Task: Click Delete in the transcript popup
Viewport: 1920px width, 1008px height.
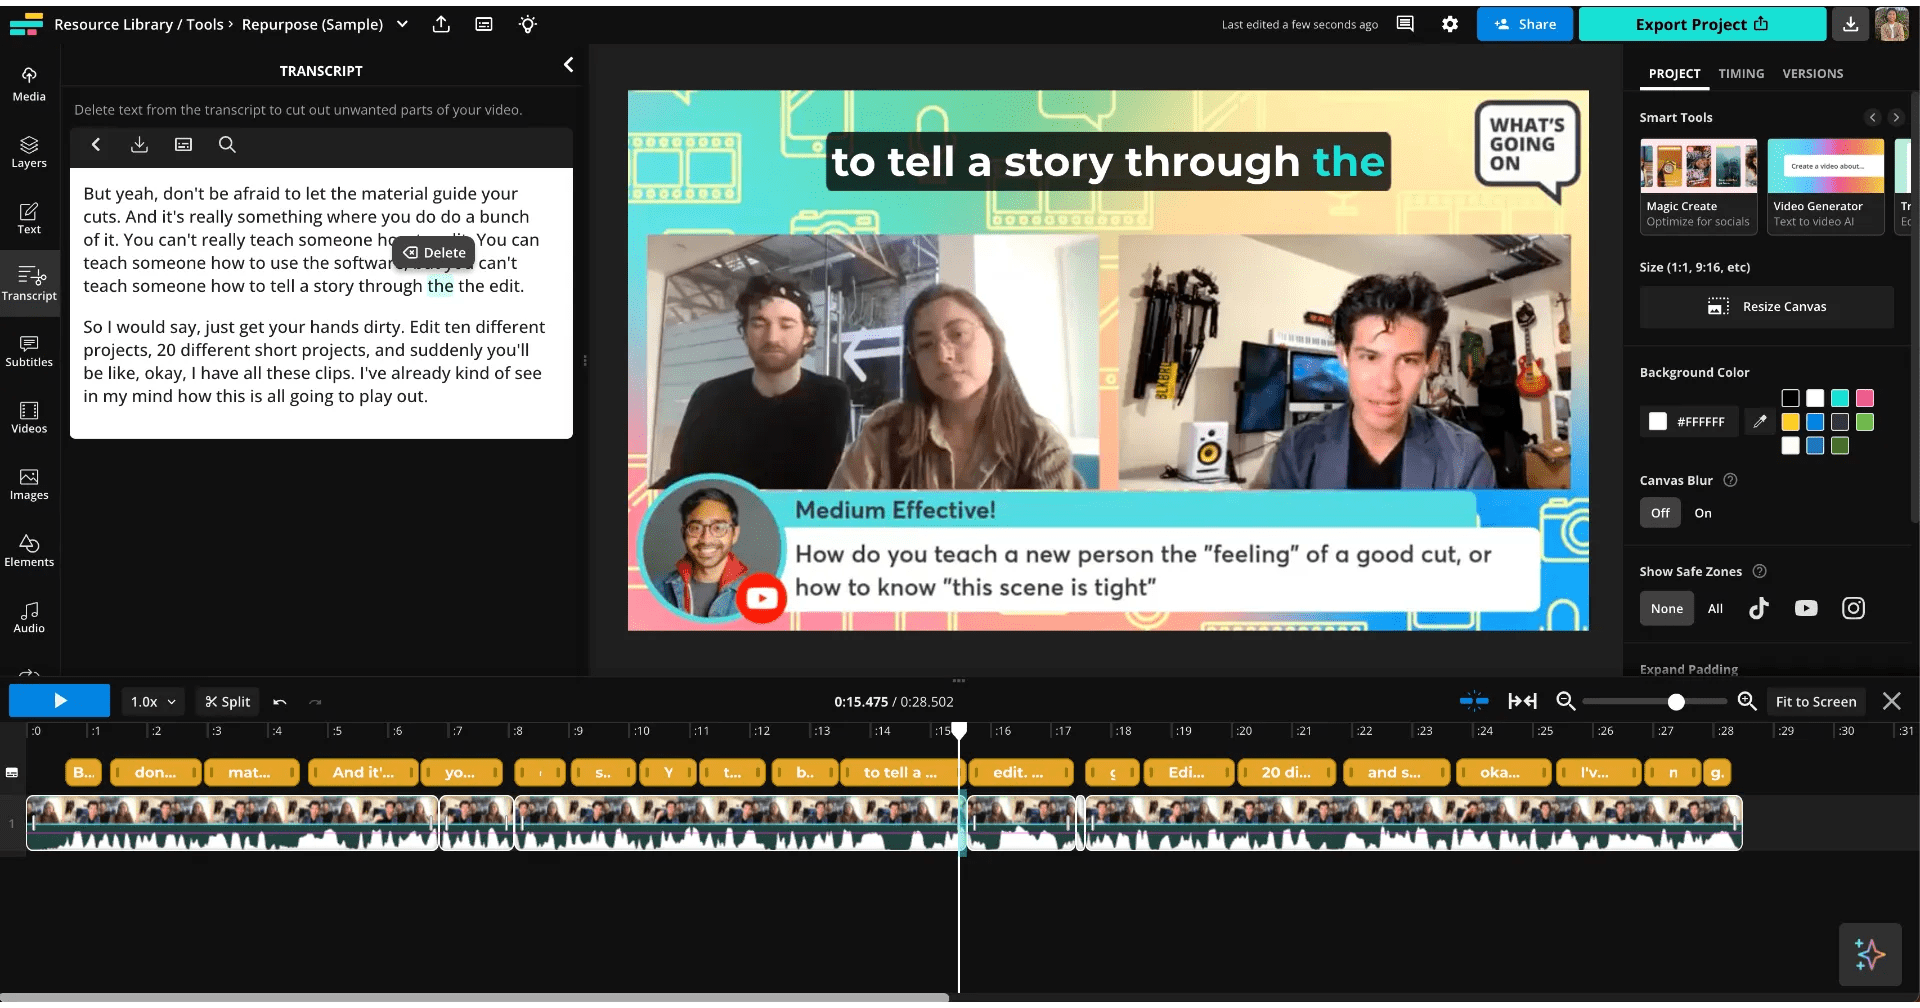Action: coord(434,253)
